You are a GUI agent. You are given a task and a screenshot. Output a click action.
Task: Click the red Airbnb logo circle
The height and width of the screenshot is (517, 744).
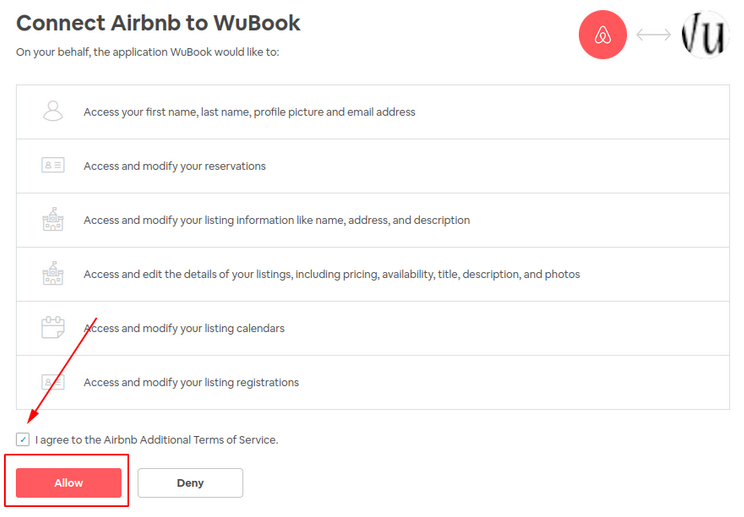[603, 35]
